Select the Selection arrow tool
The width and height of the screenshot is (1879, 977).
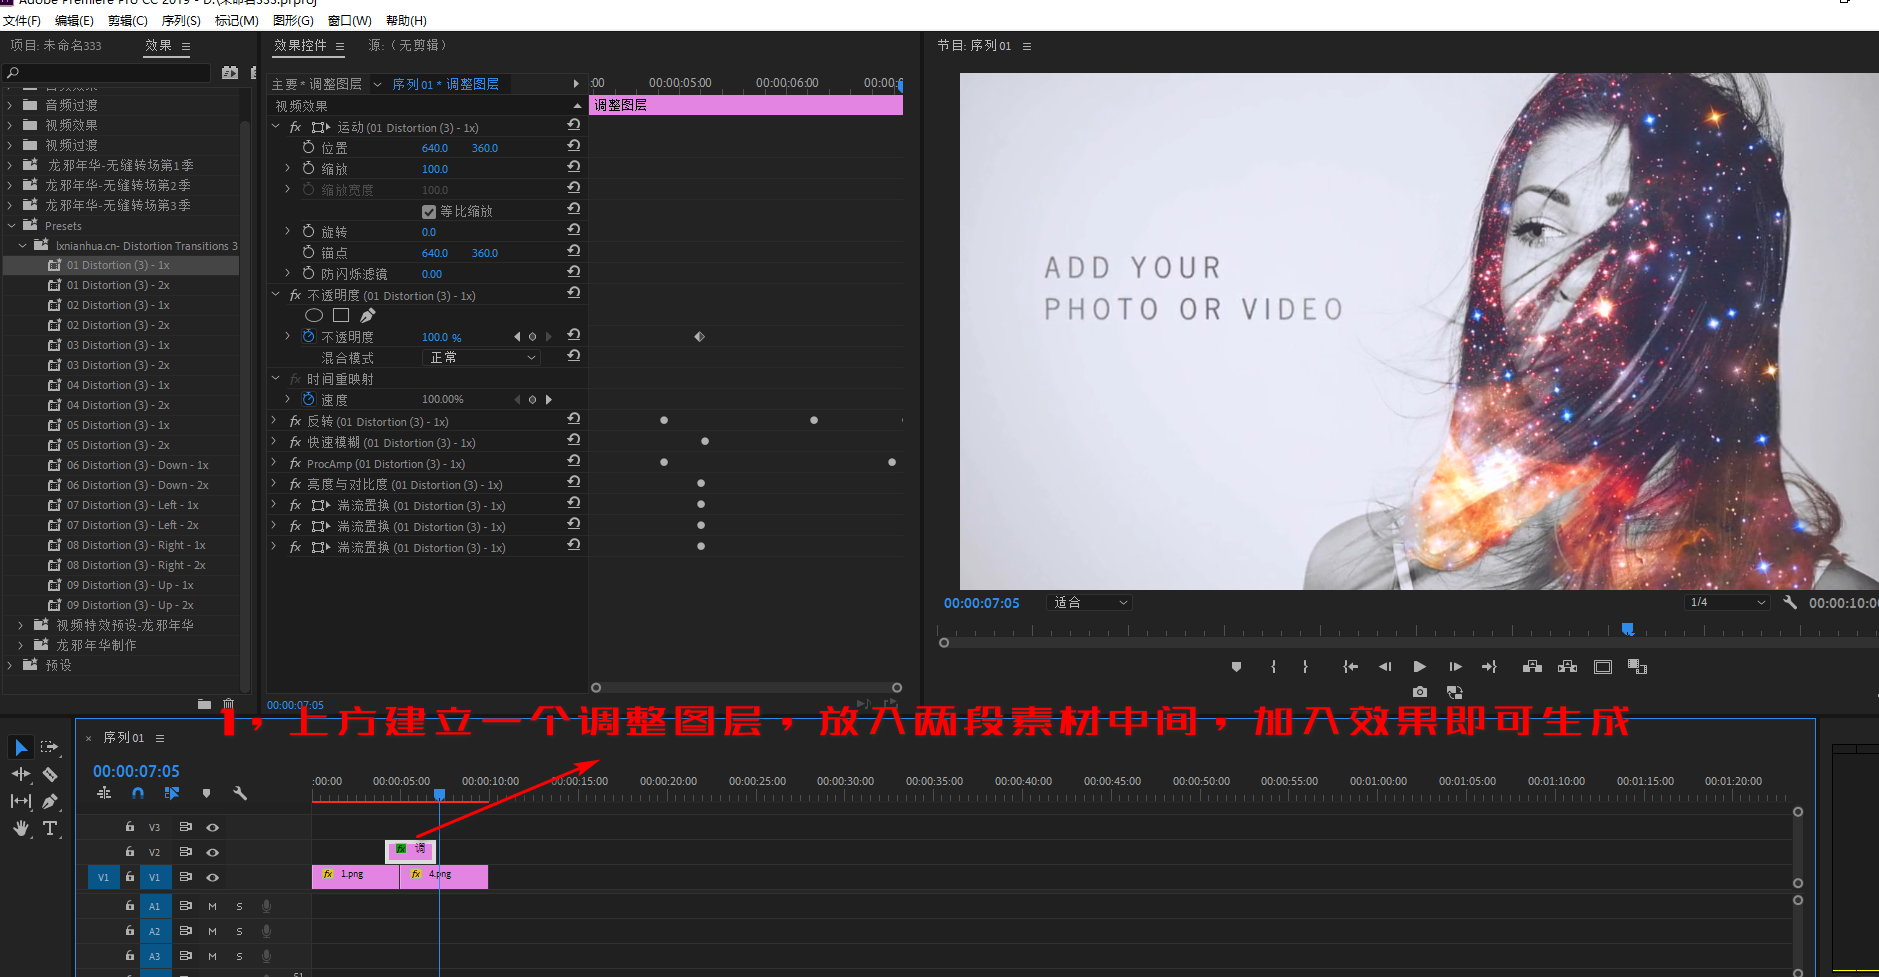[21, 747]
